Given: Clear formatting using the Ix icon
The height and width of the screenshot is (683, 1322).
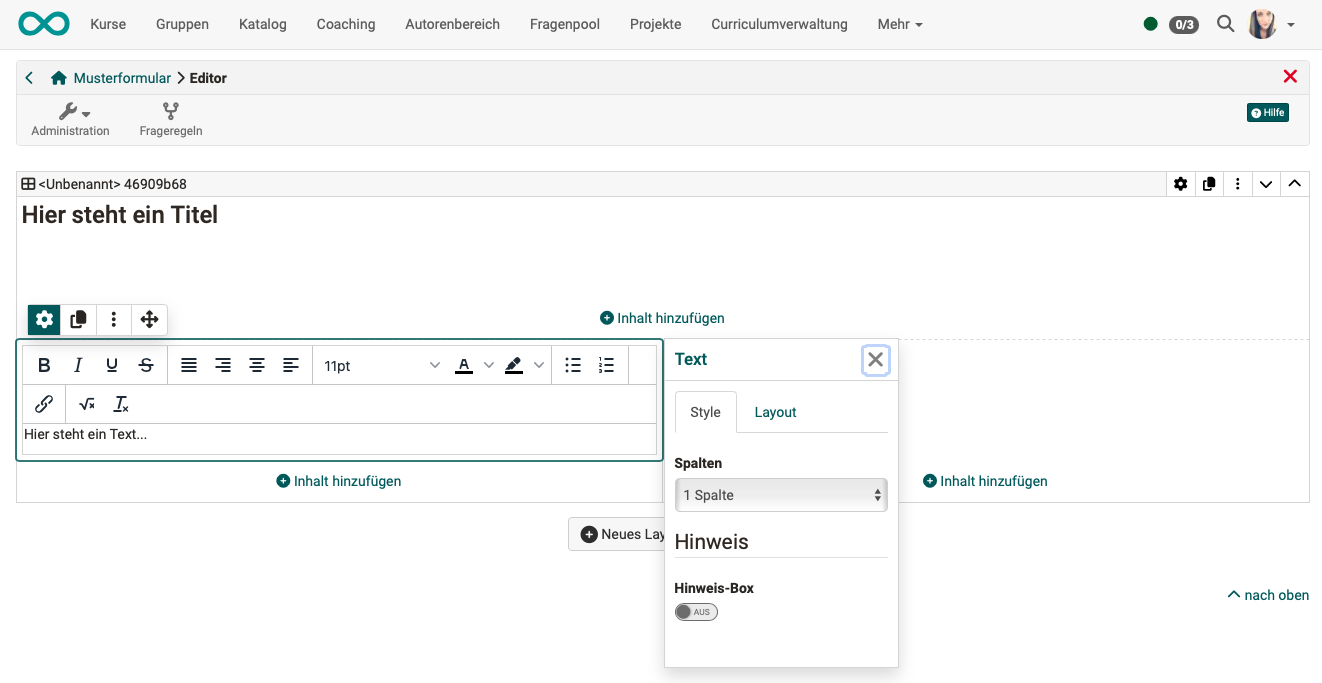Looking at the screenshot, I should [x=121, y=404].
